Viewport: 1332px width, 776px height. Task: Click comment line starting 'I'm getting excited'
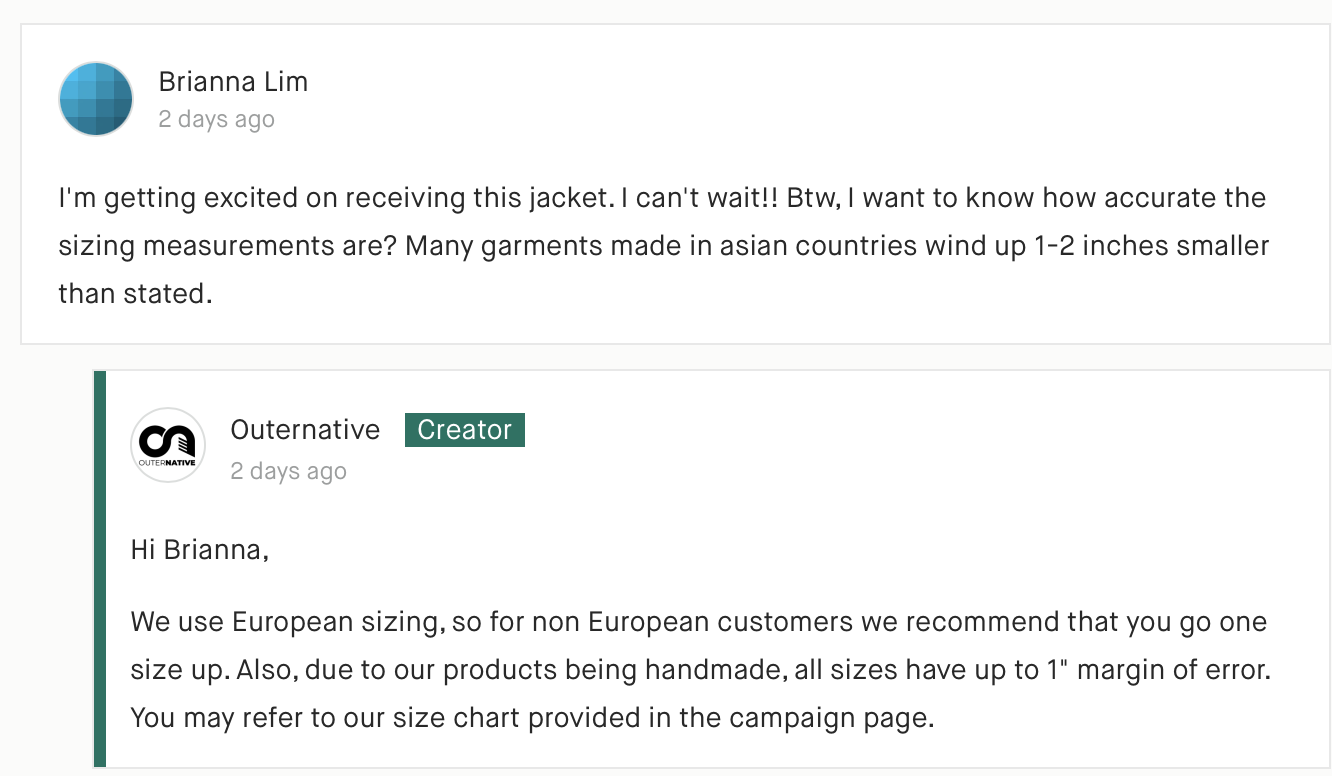click(663, 198)
